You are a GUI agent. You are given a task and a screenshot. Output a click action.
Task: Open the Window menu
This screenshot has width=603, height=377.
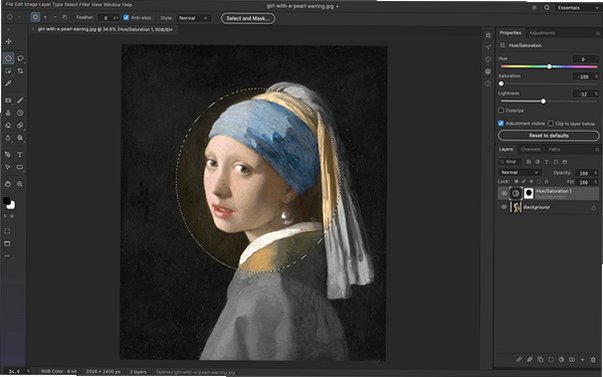click(112, 5)
